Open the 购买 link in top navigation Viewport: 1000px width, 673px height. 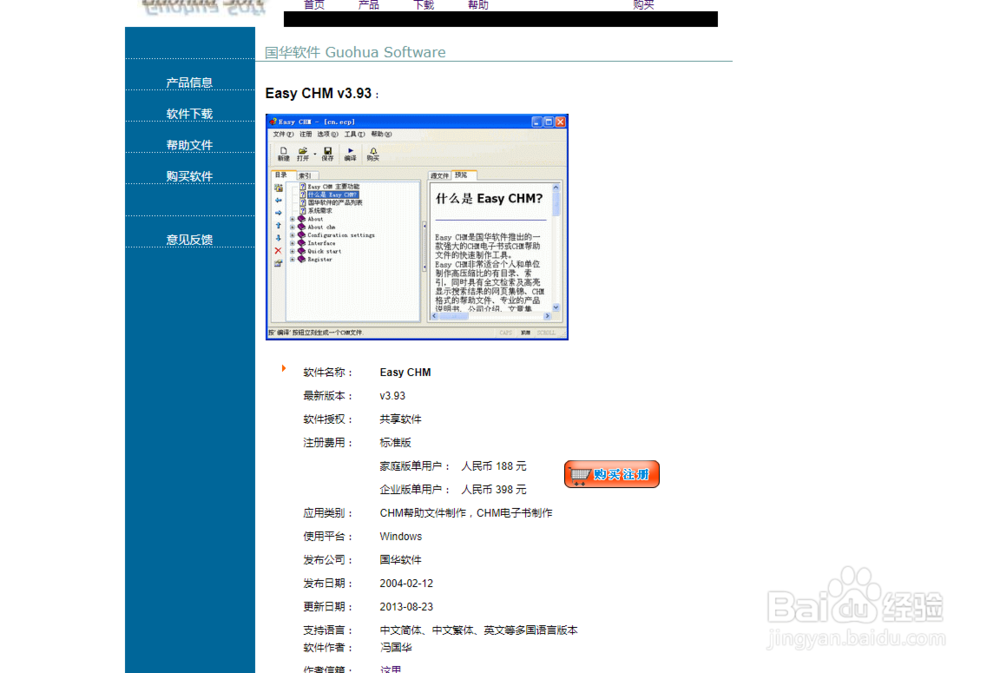[x=643, y=4]
